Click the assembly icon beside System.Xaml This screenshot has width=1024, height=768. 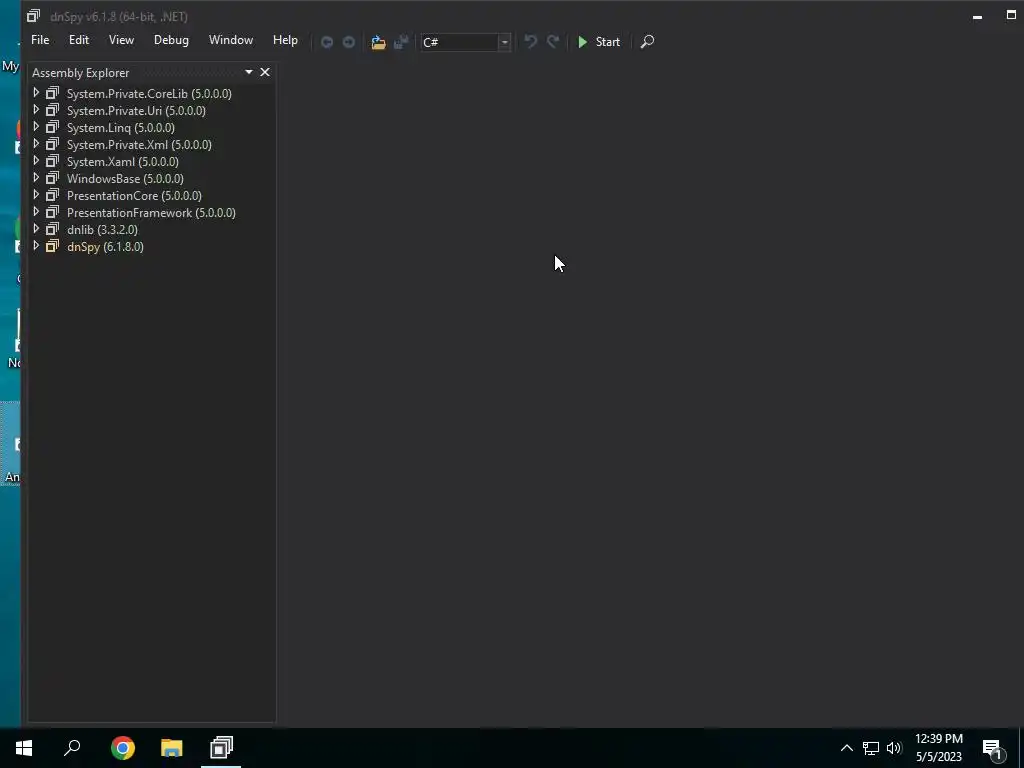(52, 161)
